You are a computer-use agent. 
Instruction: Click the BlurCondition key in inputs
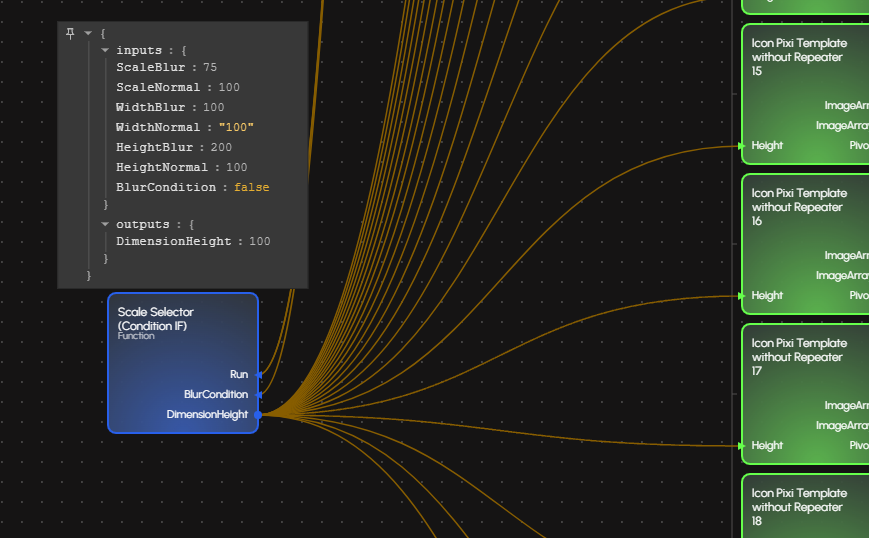point(166,187)
